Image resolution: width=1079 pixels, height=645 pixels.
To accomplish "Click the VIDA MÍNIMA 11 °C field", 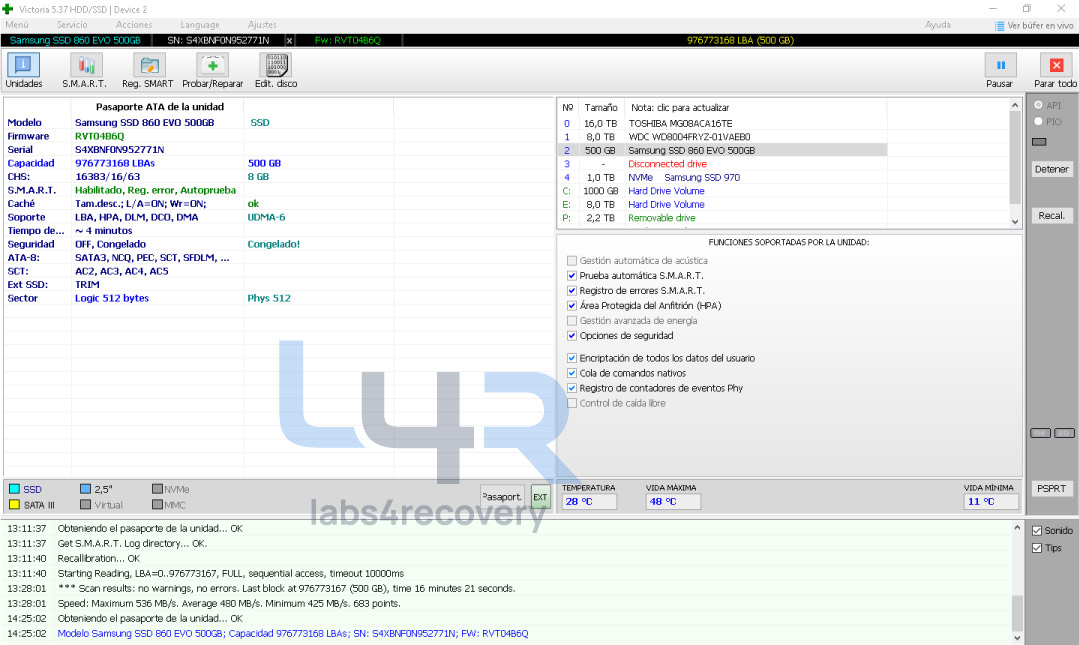I will [991, 502].
